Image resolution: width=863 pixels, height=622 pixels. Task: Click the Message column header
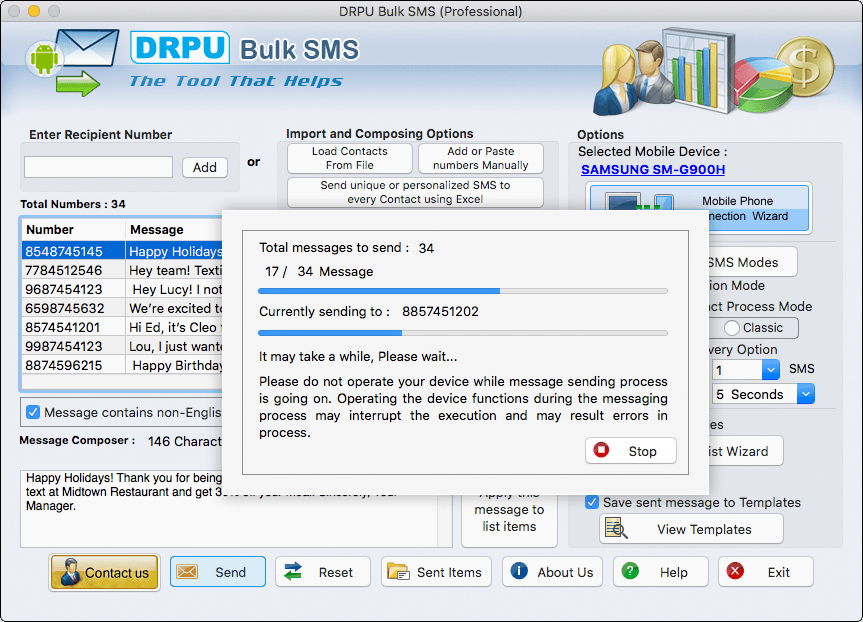174,230
